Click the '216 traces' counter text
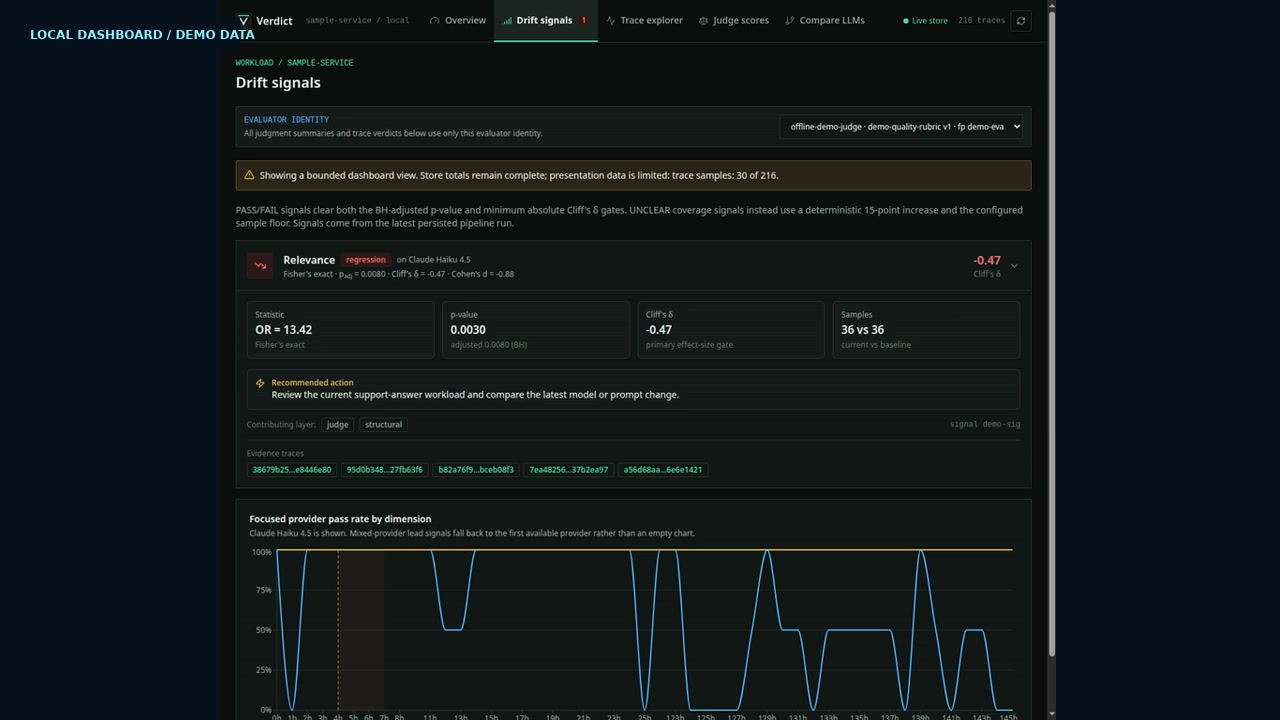This screenshot has height=720, width=1280. tap(981, 20)
